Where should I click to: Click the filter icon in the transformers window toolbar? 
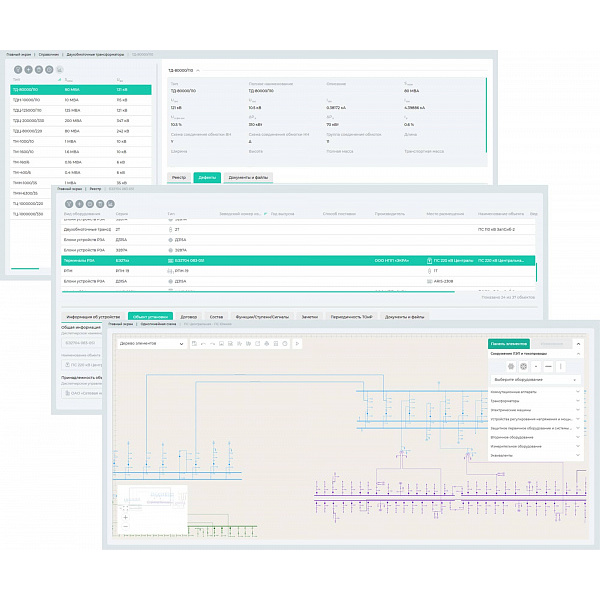(18, 70)
